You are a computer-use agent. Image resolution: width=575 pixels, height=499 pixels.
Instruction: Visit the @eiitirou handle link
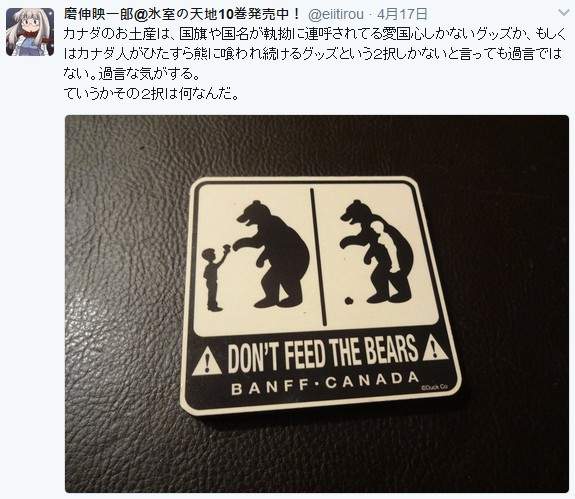pos(336,14)
